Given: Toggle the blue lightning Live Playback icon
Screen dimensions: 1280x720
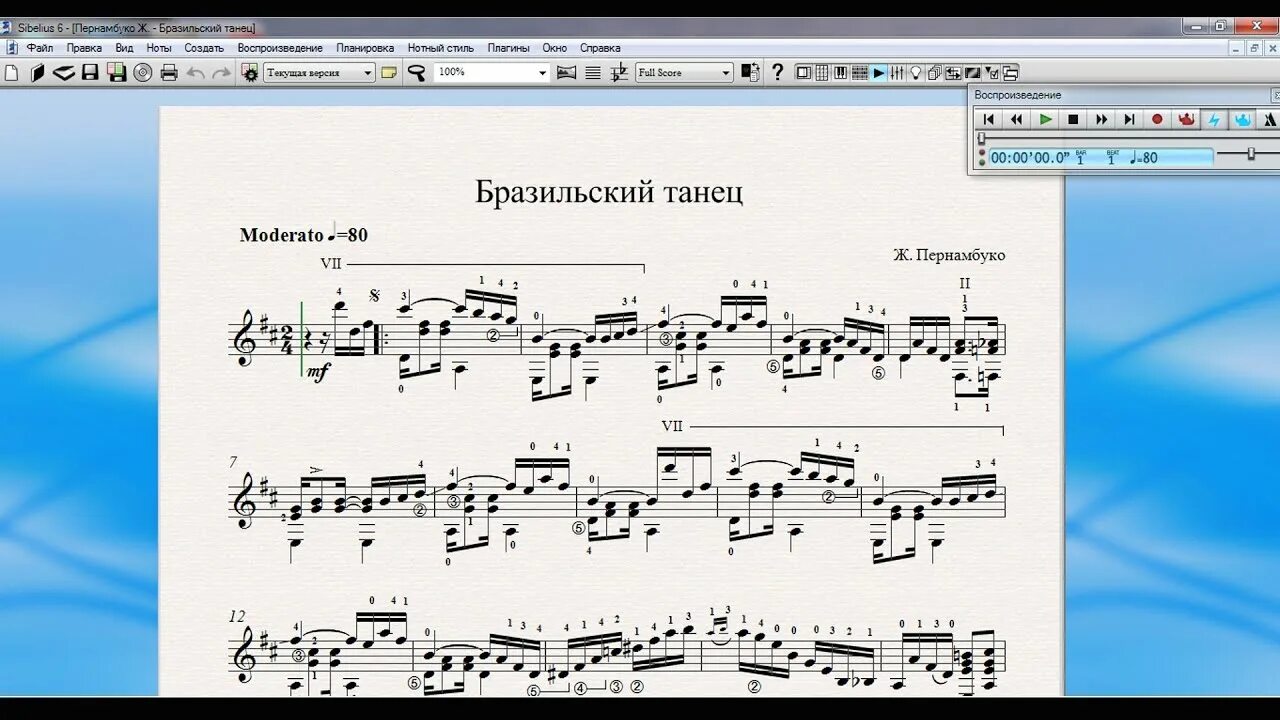Looking at the screenshot, I should (1214, 119).
